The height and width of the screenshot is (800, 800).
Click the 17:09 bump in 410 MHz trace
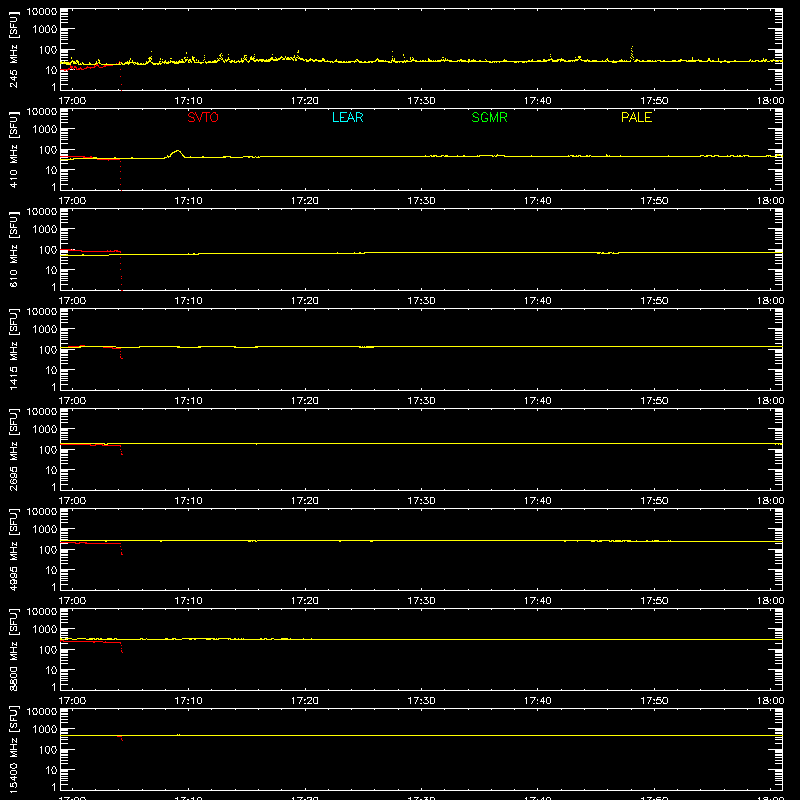pyautogui.click(x=177, y=153)
